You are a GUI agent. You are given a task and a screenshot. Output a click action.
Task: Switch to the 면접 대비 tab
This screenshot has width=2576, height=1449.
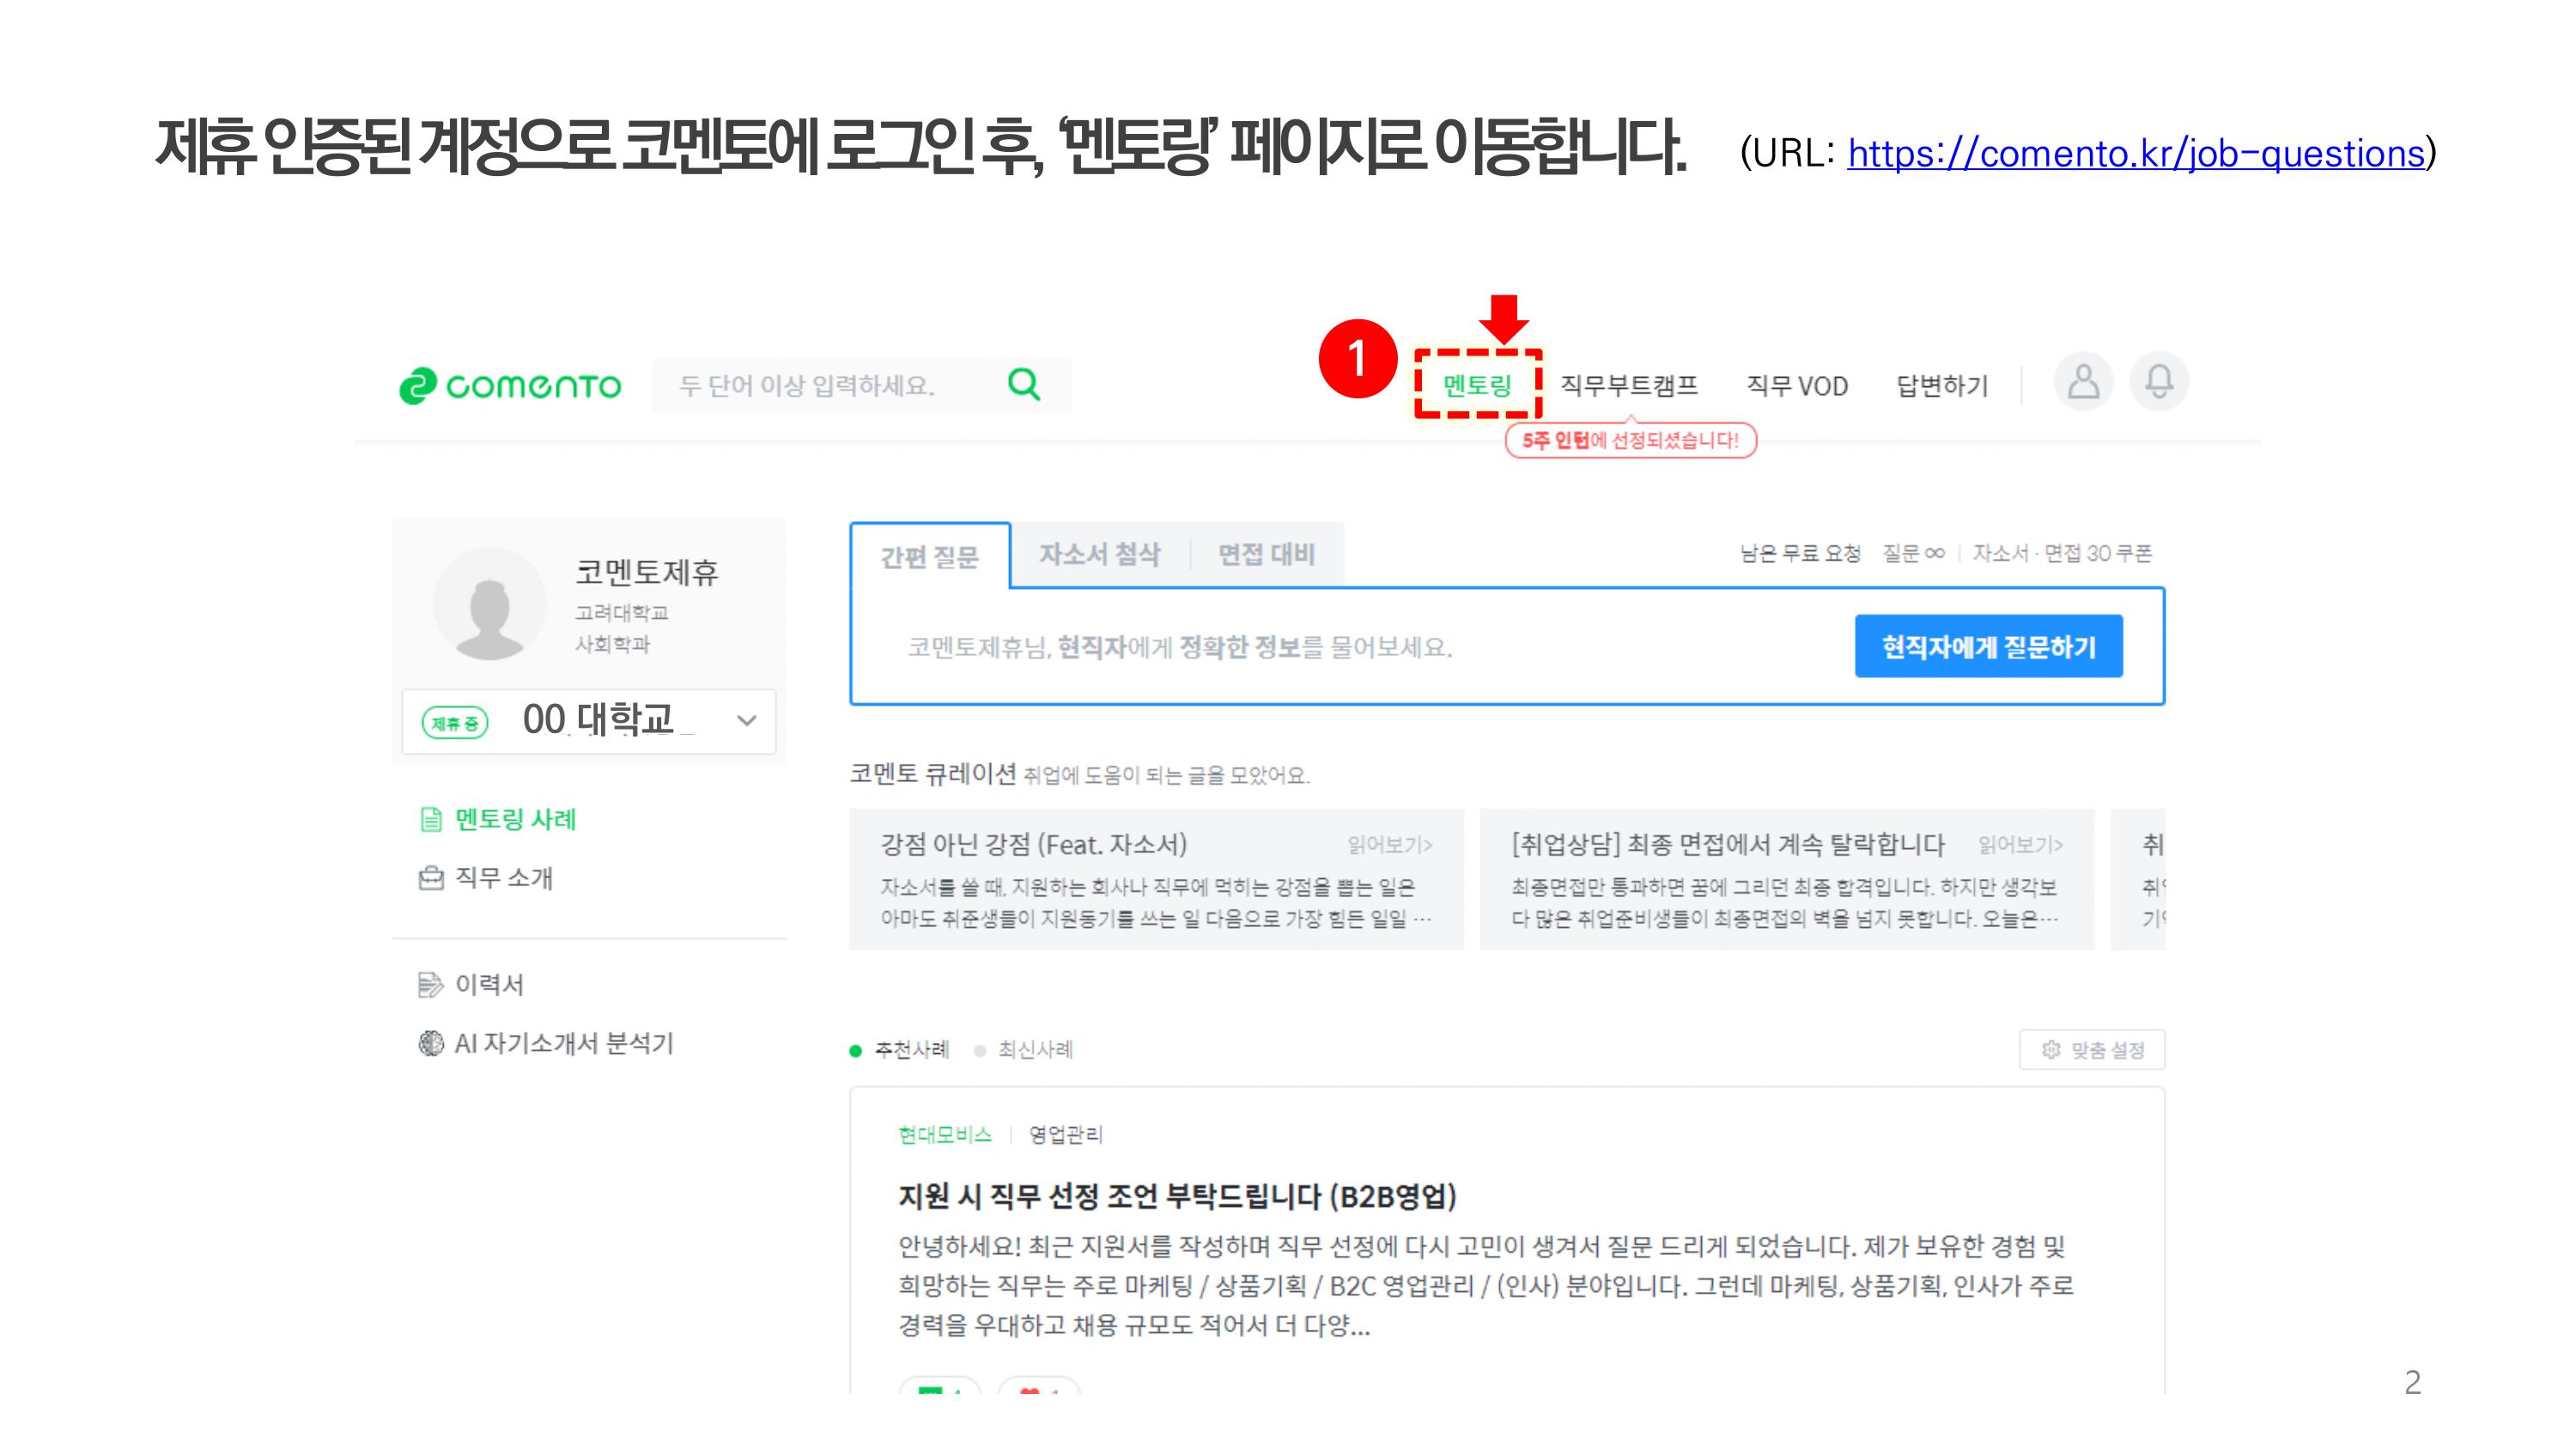1266,555
